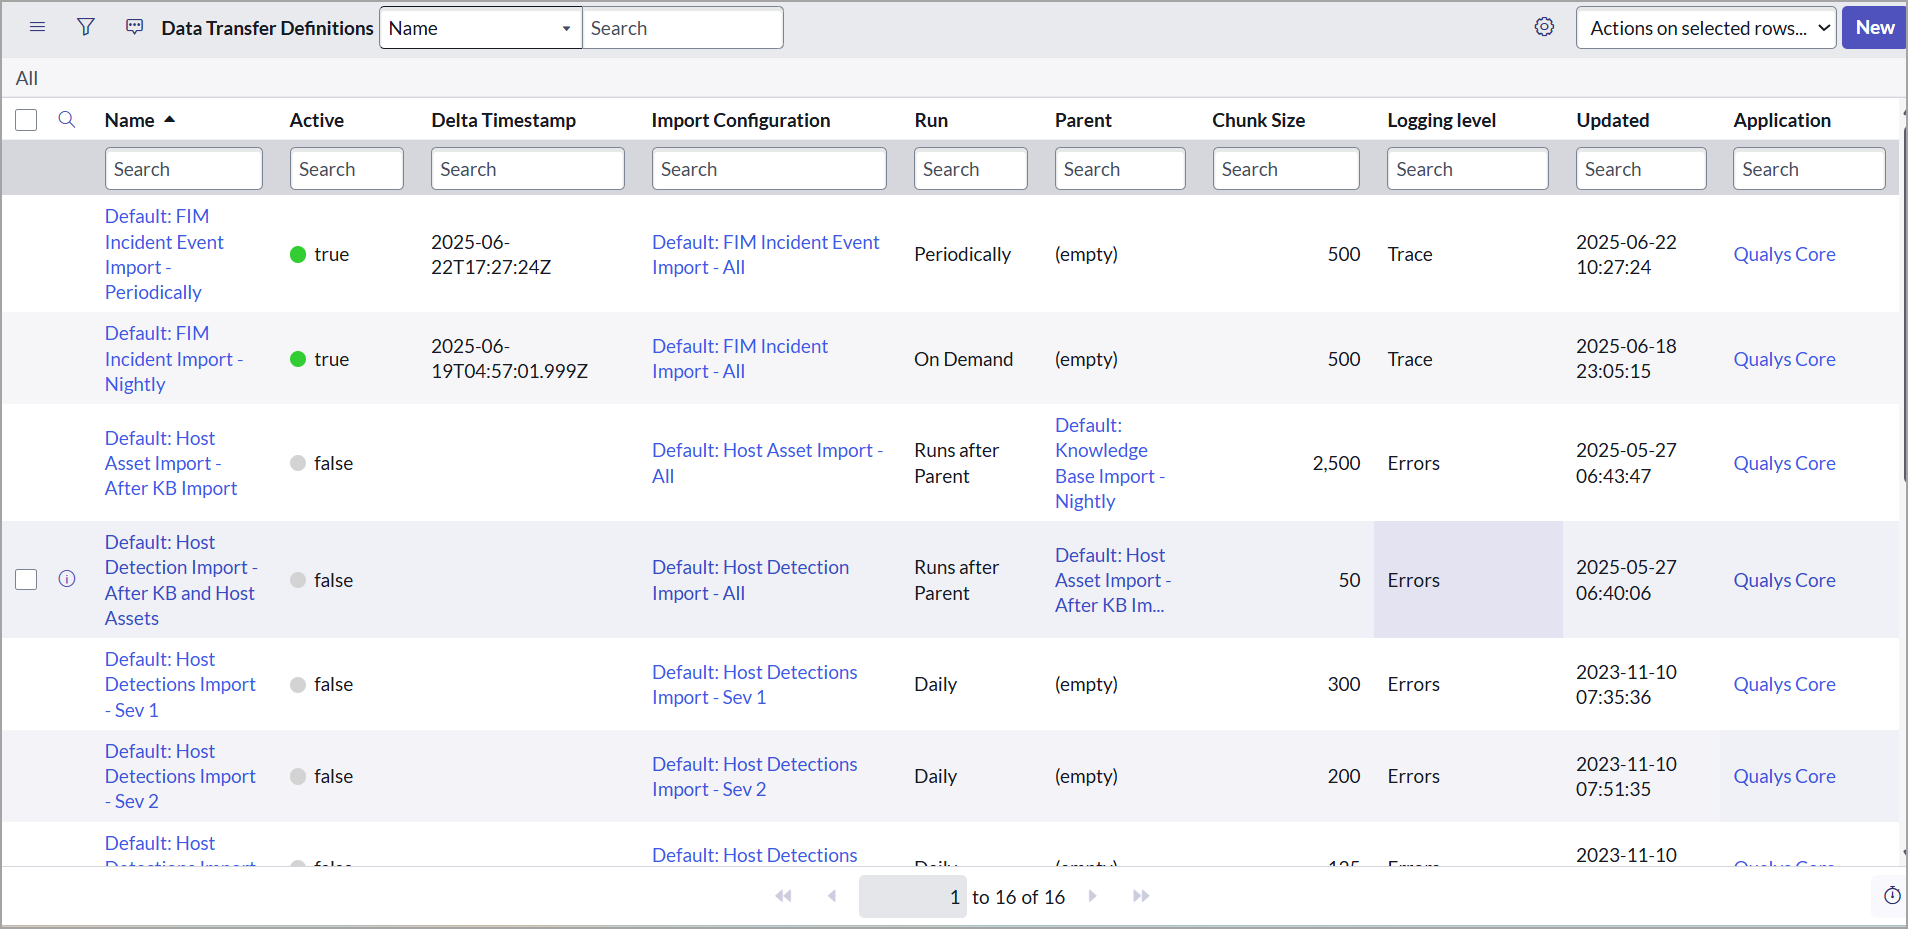The width and height of the screenshot is (1908, 929).
Task: Go to next page arrow
Action: click(1092, 896)
